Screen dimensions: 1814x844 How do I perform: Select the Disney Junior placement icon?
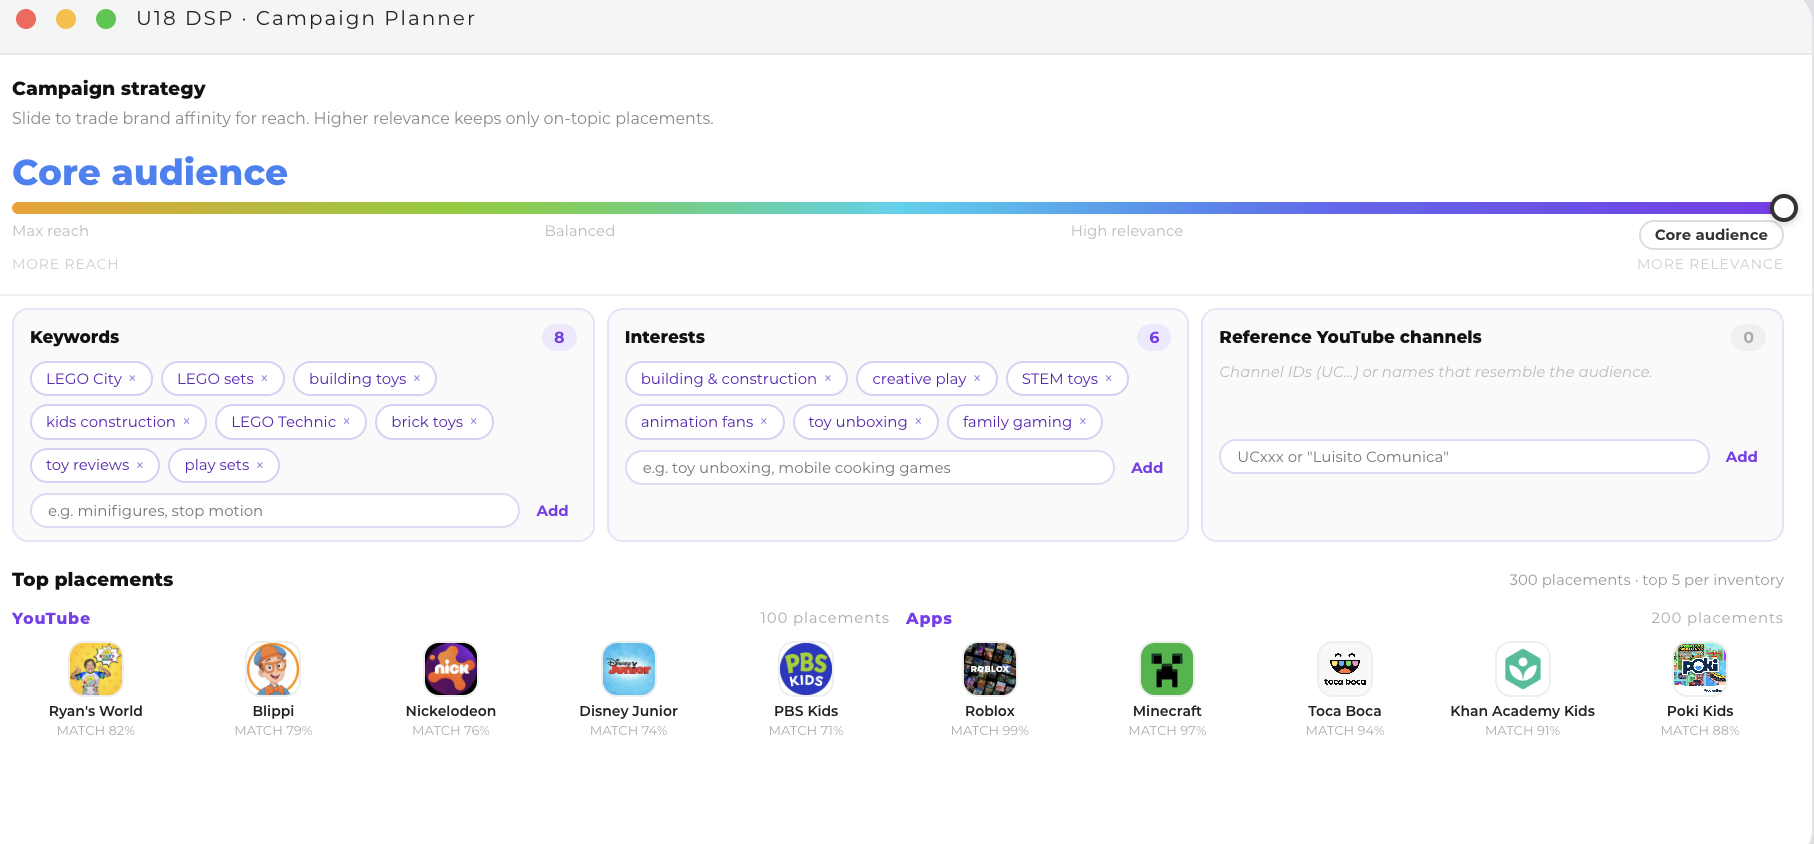coord(629,669)
